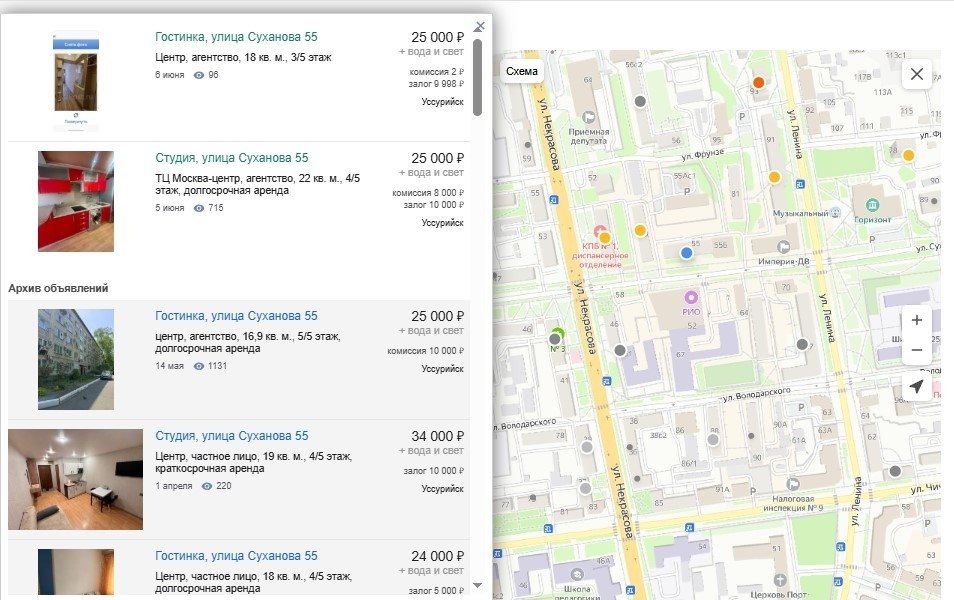954x600 pixels.
Task: Click text комиссия 8 000 ₽
Action: (428, 193)
